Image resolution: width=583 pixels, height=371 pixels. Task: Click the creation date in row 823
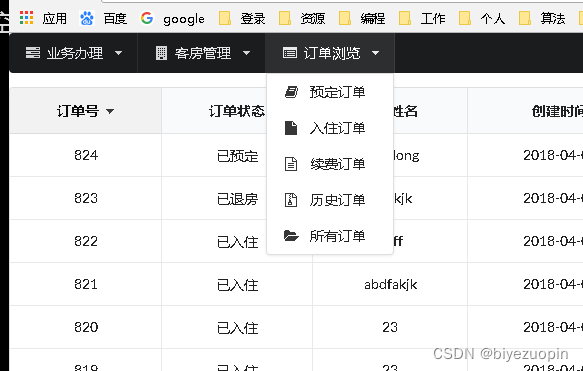click(553, 198)
